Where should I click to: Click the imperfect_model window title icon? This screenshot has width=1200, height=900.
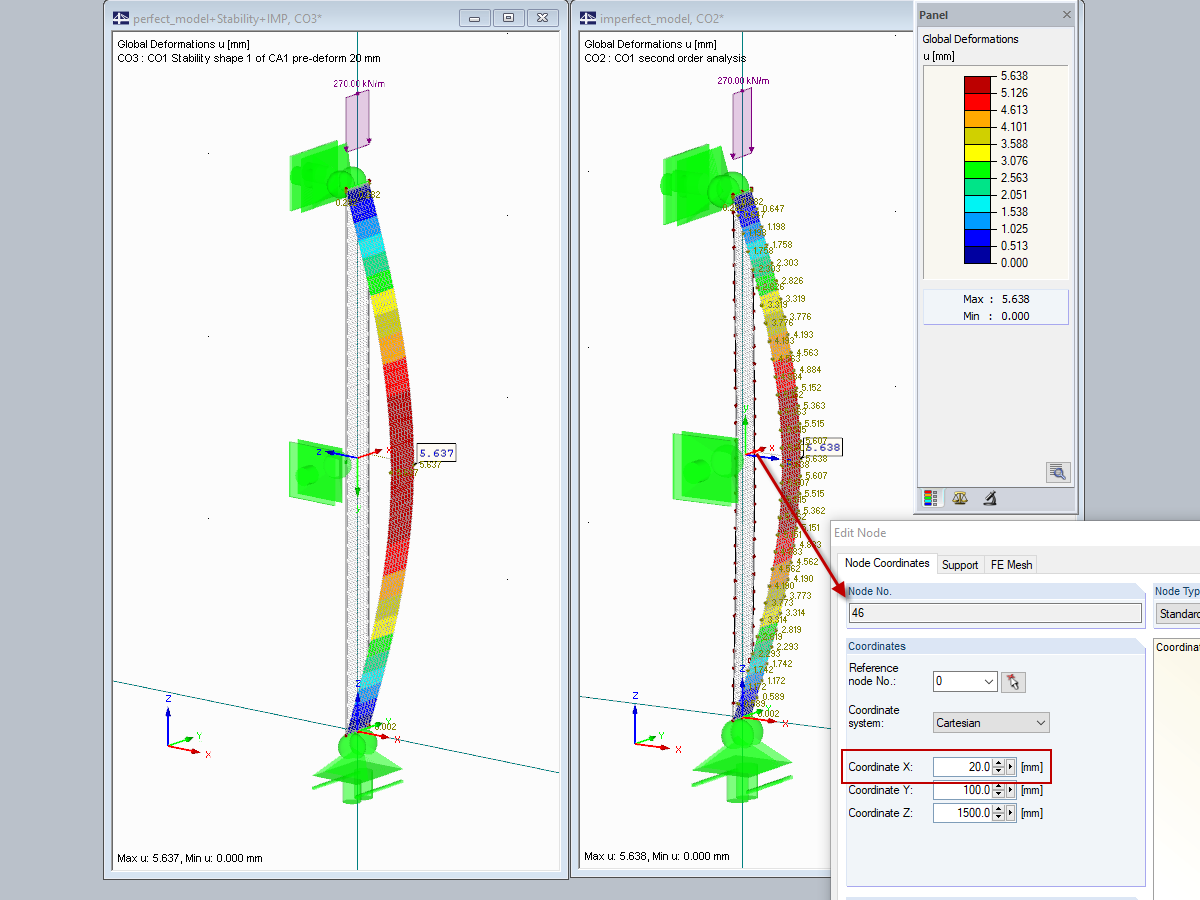[x=589, y=18]
